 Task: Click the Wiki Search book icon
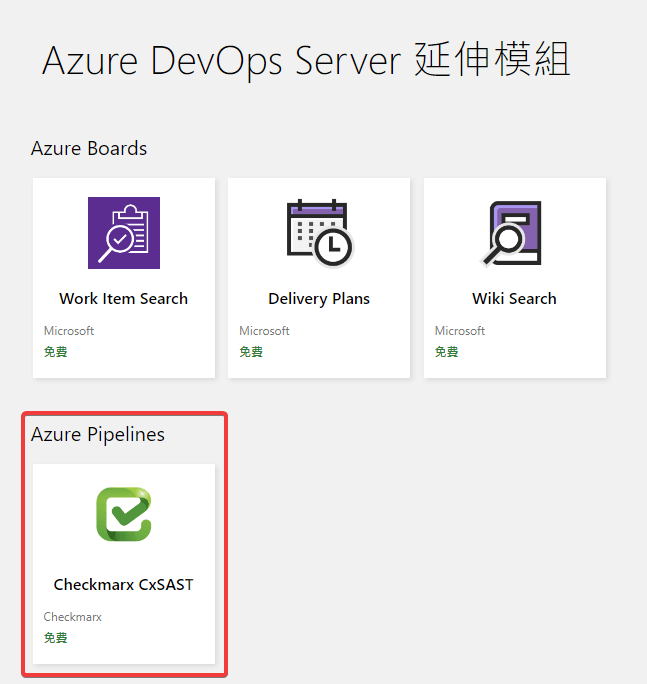[x=514, y=232]
